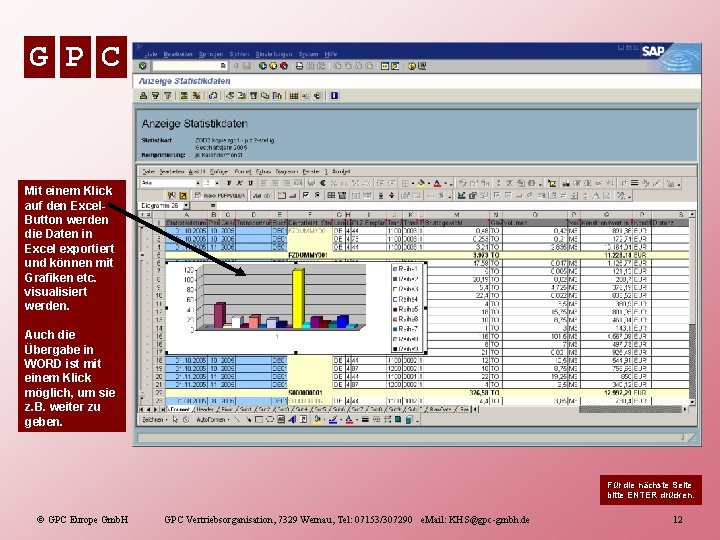Select the Arrow tool in Drawing toolbar
Image resolution: width=720 pixels, height=540 pixels.
[x=248, y=419]
